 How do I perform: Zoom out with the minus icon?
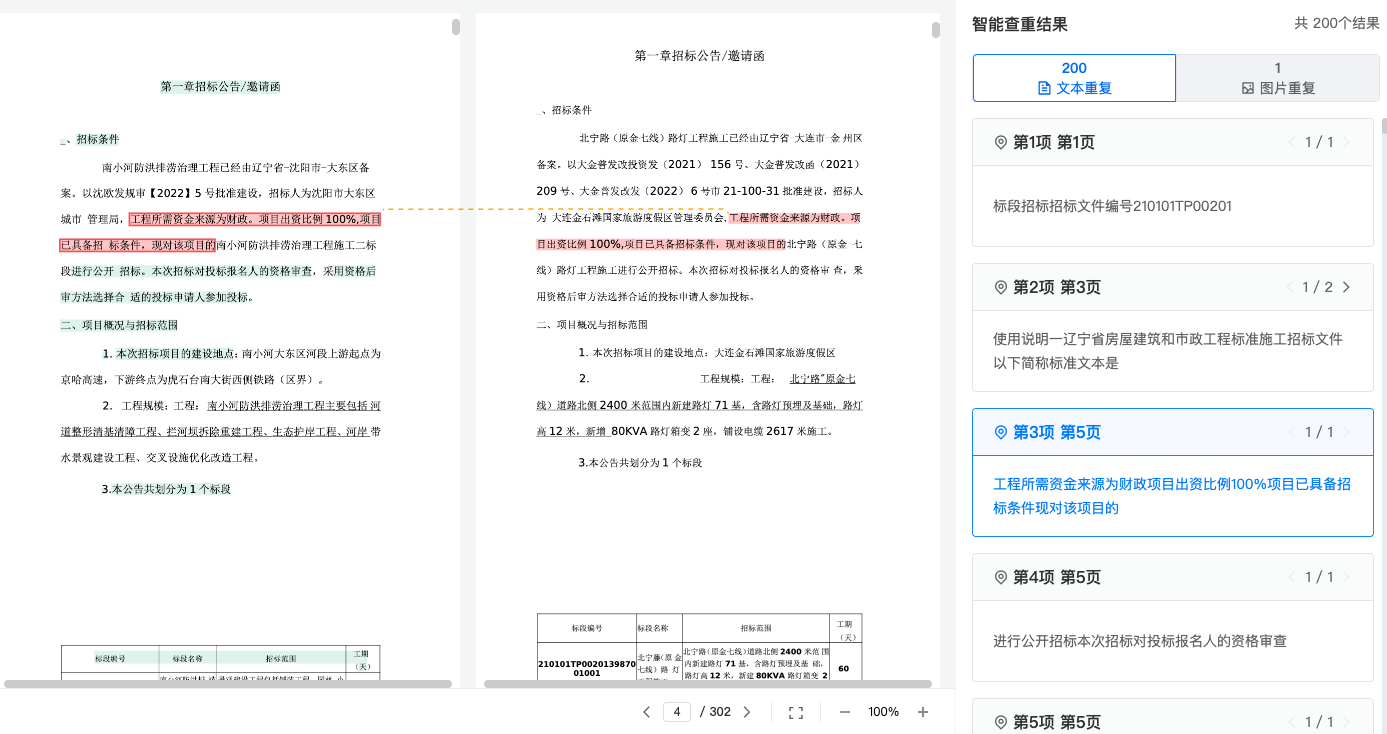point(845,712)
